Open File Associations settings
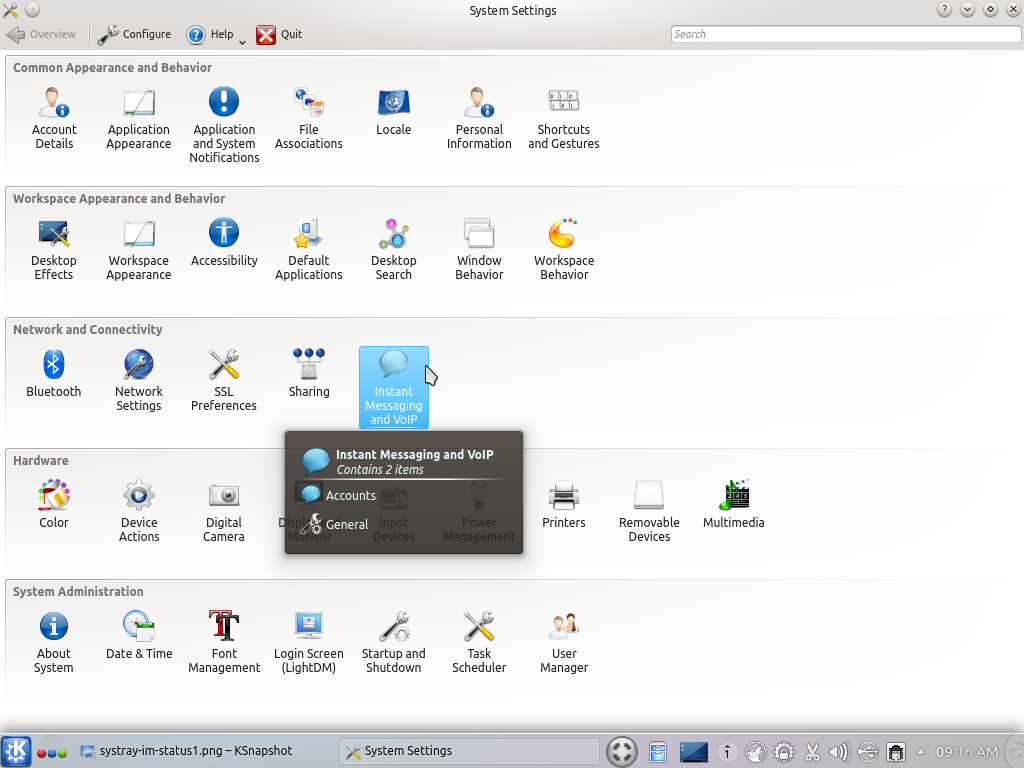The image size is (1024, 768). (309, 119)
